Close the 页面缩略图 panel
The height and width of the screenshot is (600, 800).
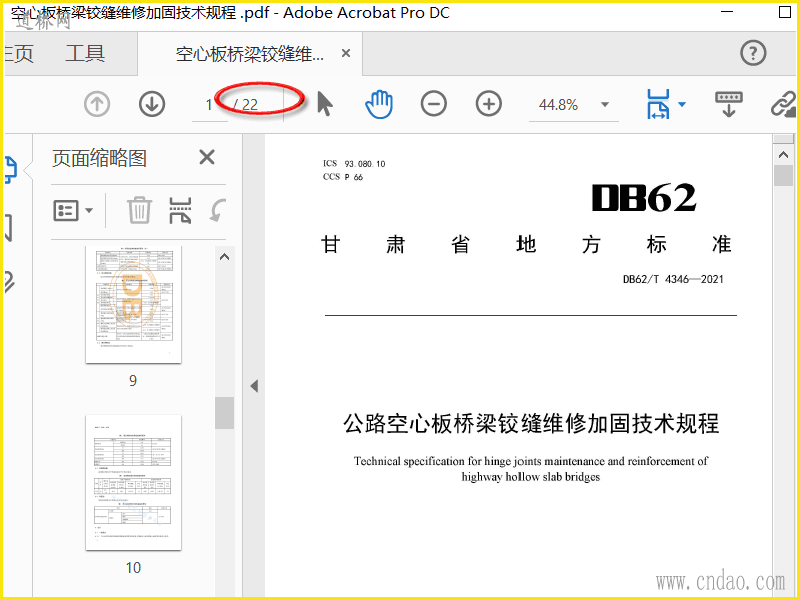(207, 157)
